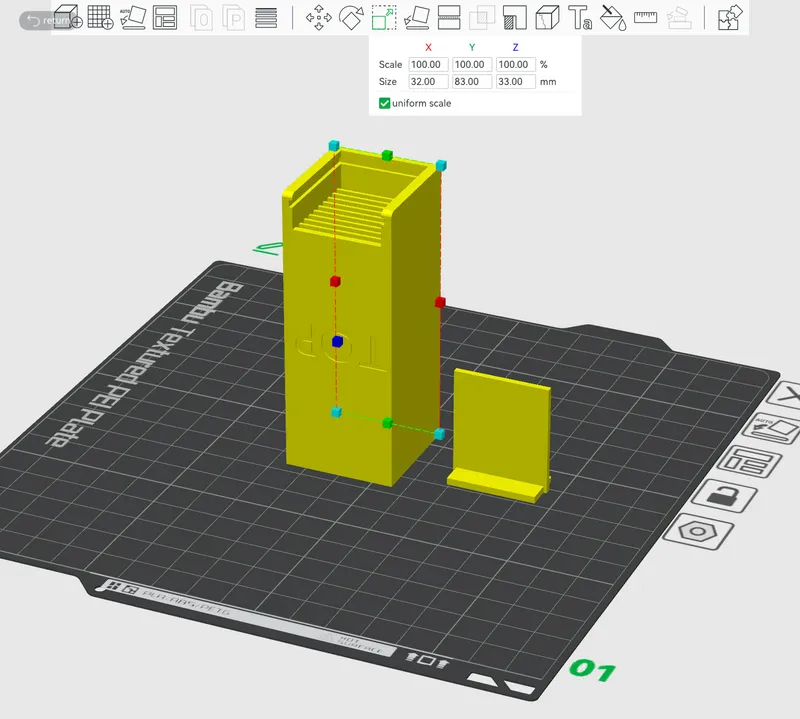The image size is (800, 719).
Task: Click the plate lock icon
Action: (724, 495)
